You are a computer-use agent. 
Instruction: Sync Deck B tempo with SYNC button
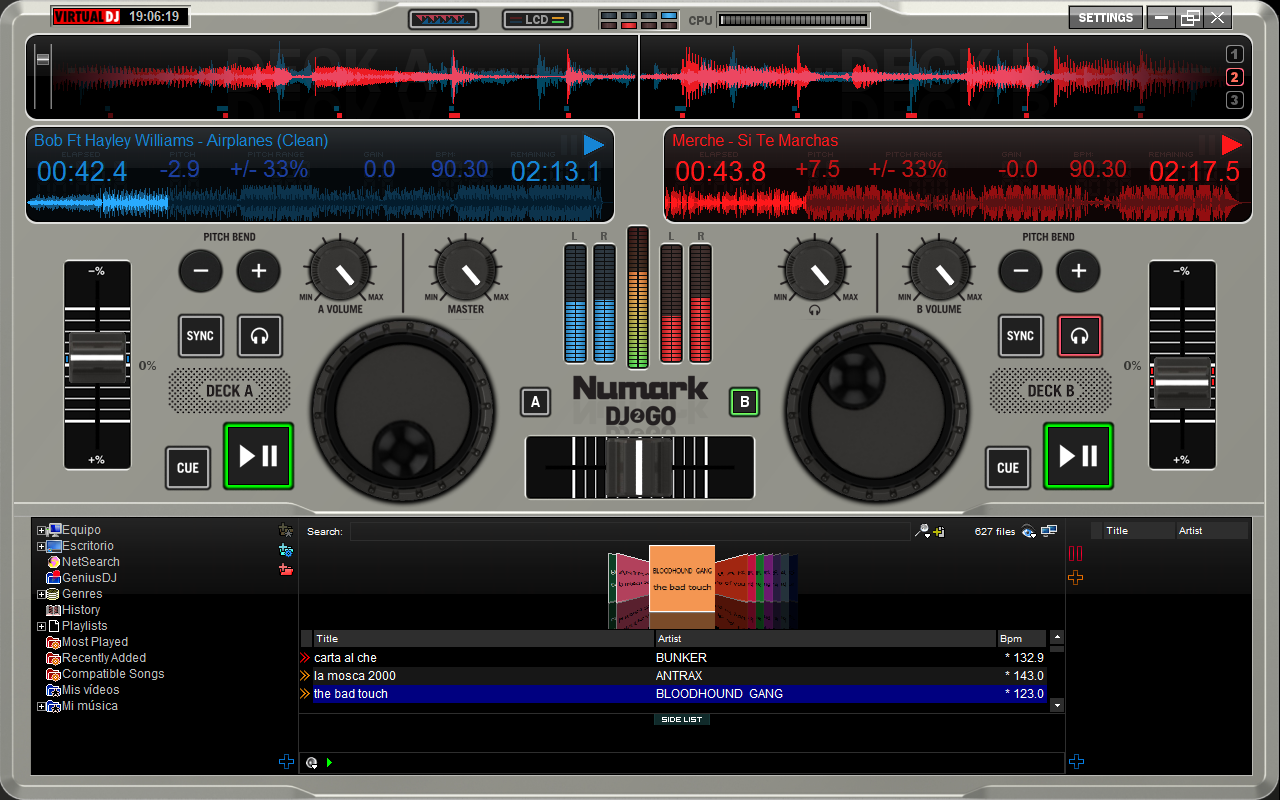(x=1020, y=336)
